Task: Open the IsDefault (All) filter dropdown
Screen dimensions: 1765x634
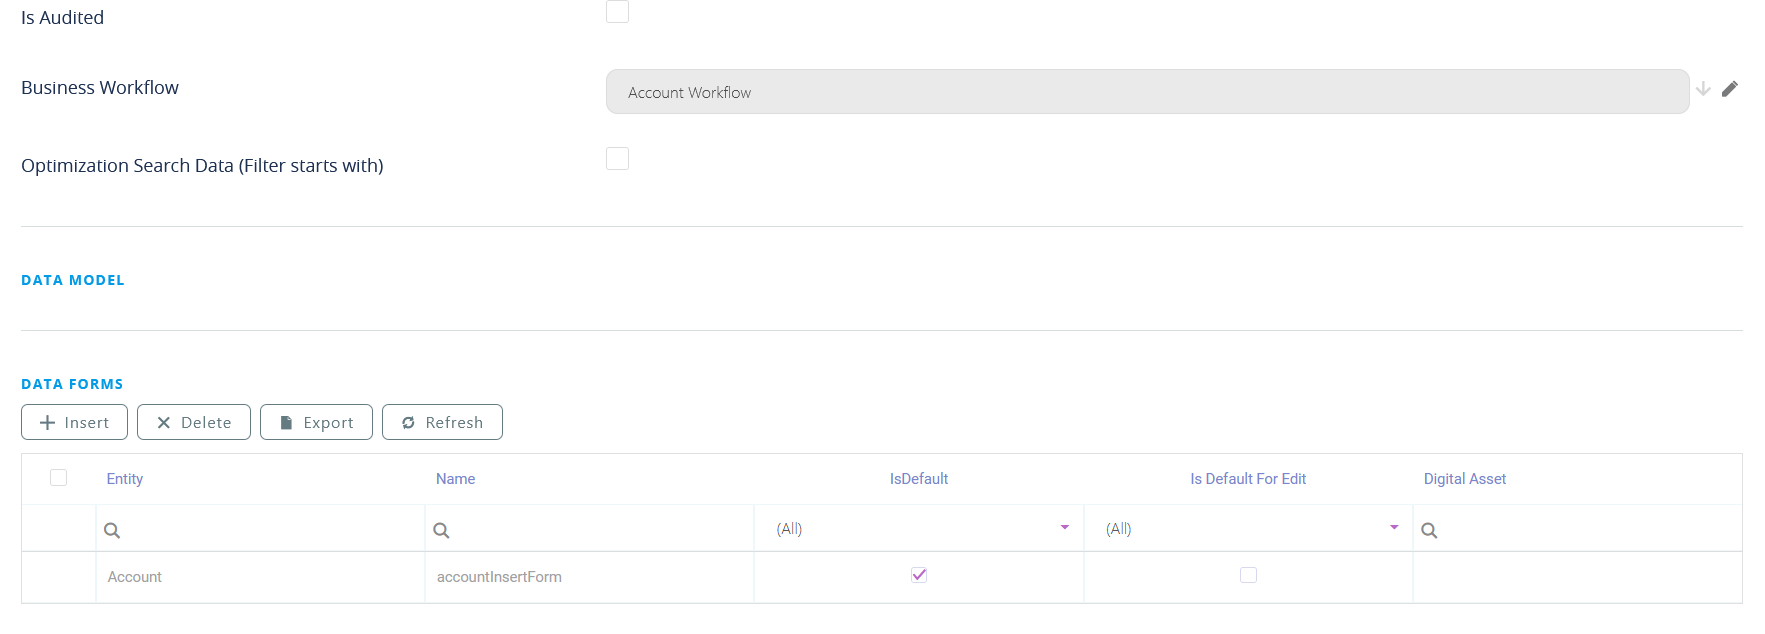Action: (x=1064, y=528)
